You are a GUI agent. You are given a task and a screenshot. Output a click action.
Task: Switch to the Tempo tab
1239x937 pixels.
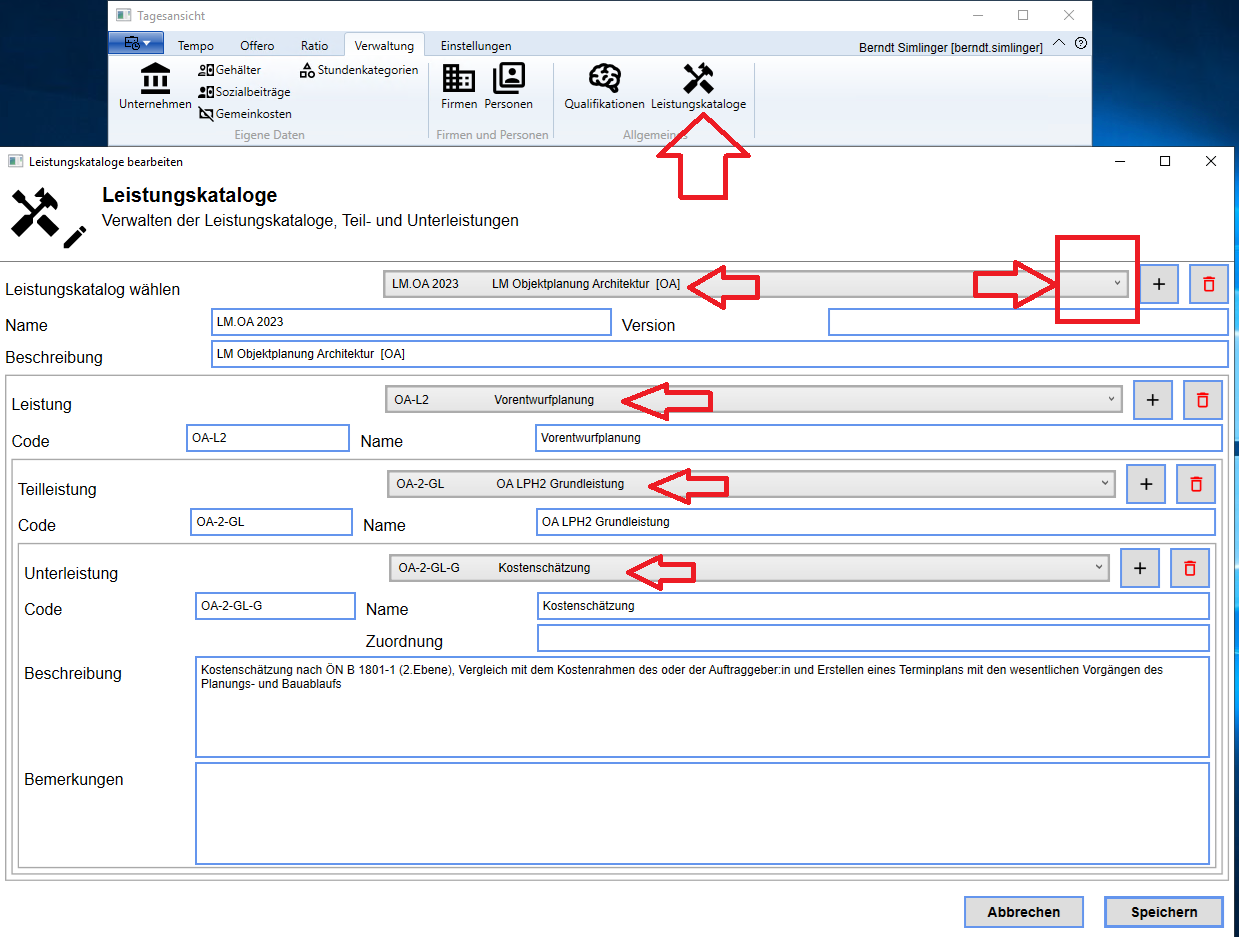tap(196, 46)
